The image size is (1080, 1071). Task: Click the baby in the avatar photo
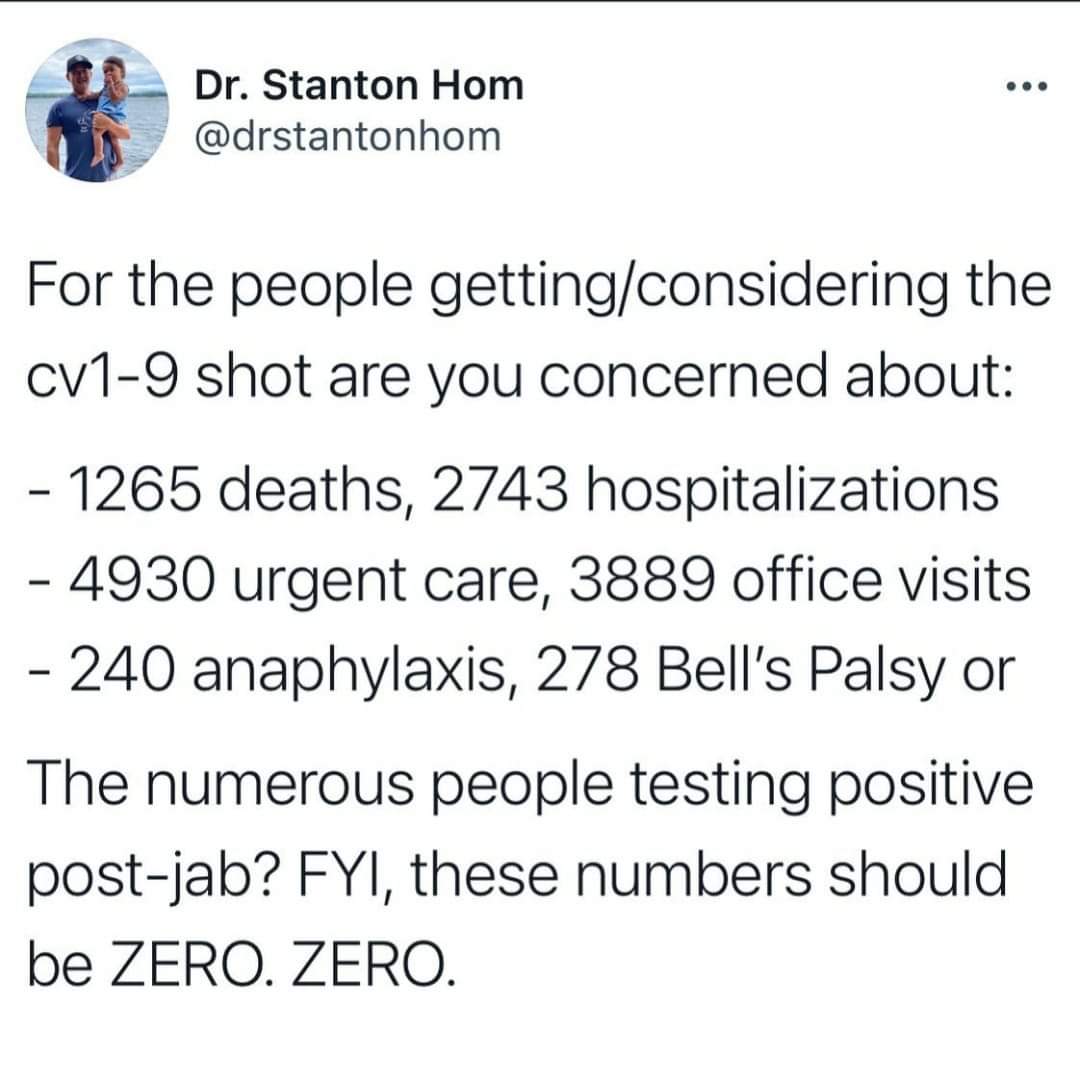111,110
